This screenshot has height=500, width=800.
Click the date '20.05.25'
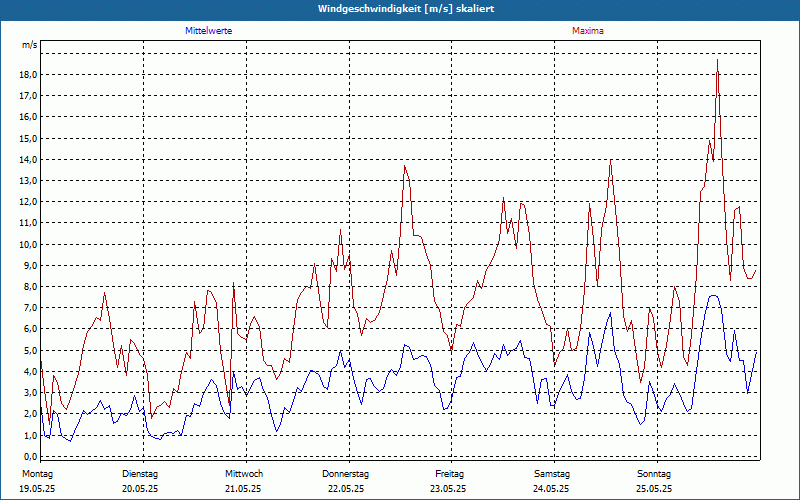(x=140, y=489)
